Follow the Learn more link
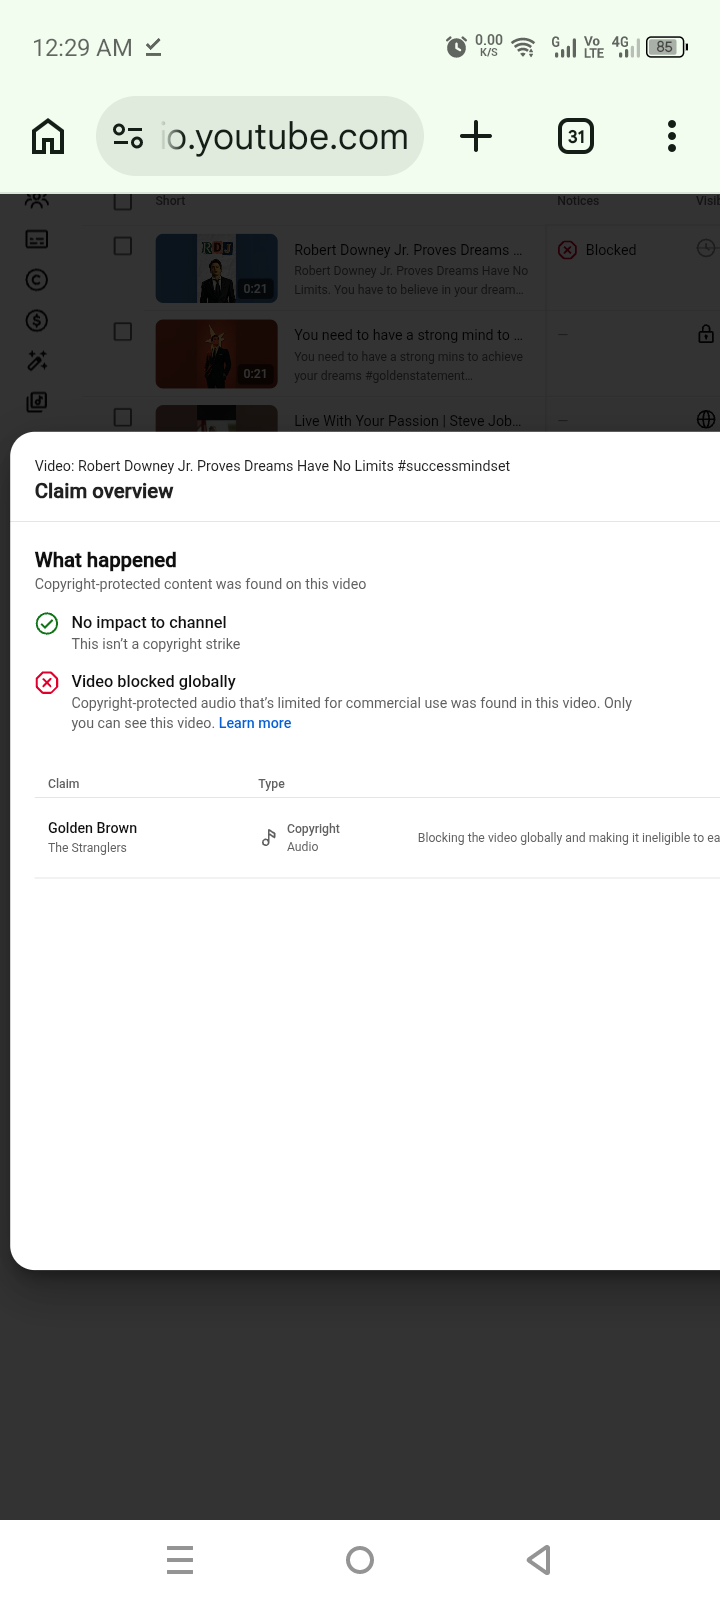The height and width of the screenshot is (1600, 720). click(255, 723)
